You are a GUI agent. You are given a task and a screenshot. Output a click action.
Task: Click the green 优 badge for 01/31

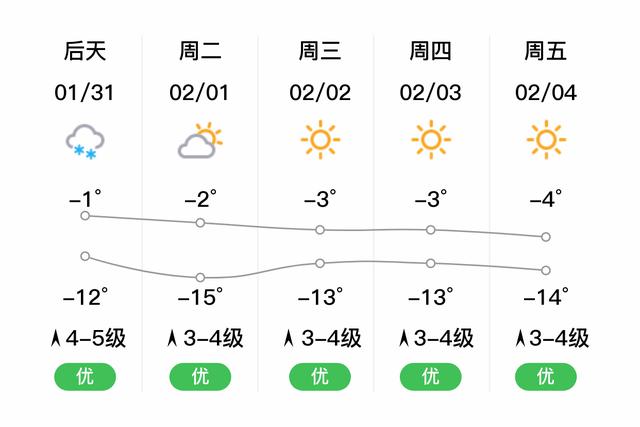pos(85,376)
